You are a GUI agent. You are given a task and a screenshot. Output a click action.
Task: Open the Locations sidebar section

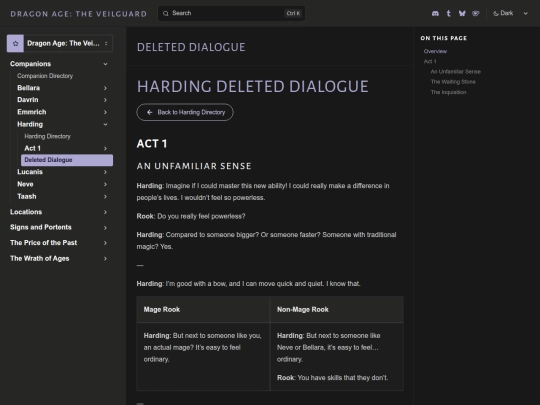(x=26, y=212)
